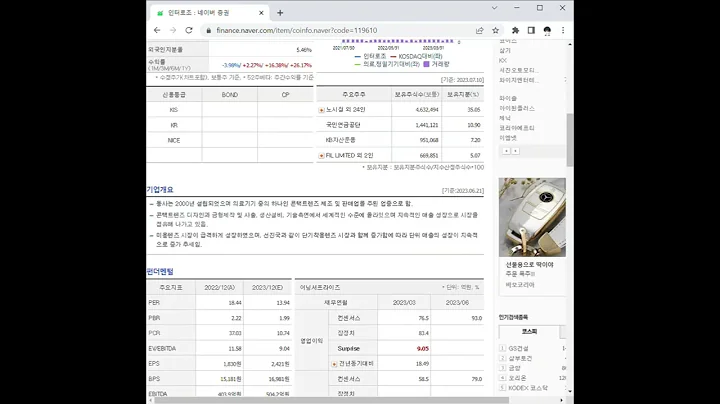Click the scroll-down arrow of the vertical scrollbar
720x404 pixels.
(x=570, y=391)
